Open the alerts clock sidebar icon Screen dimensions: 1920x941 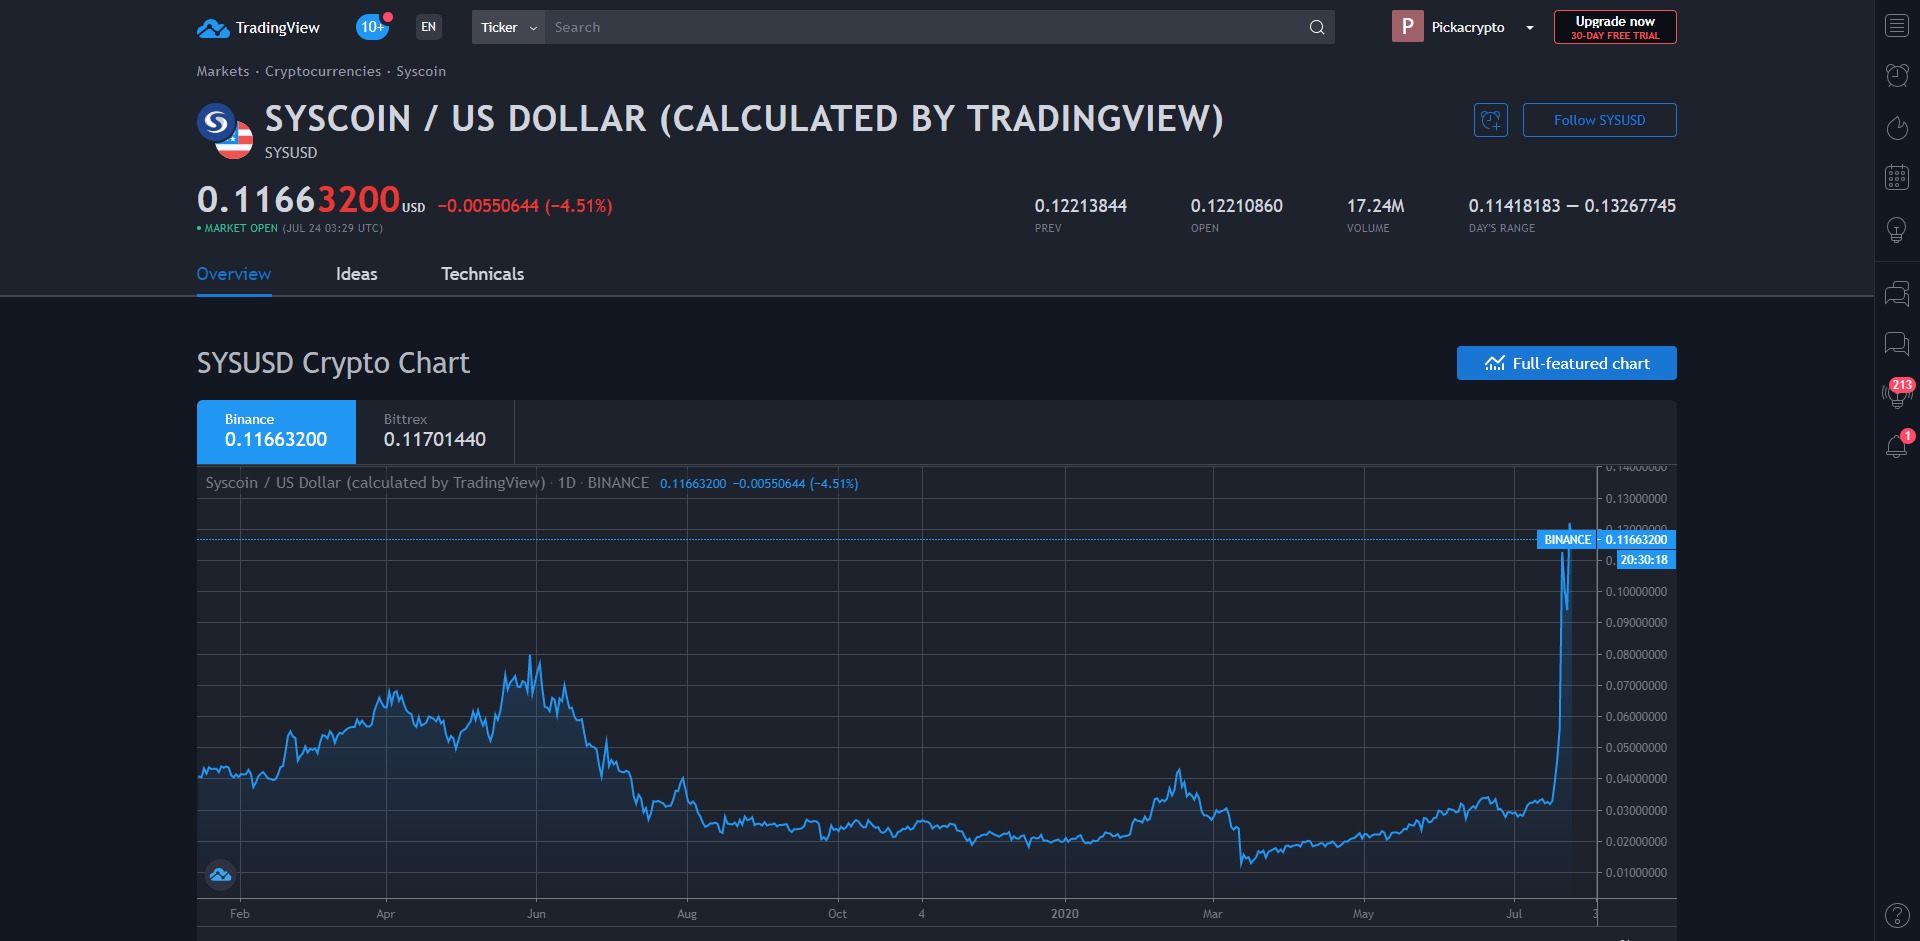click(x=1897, y=76)
